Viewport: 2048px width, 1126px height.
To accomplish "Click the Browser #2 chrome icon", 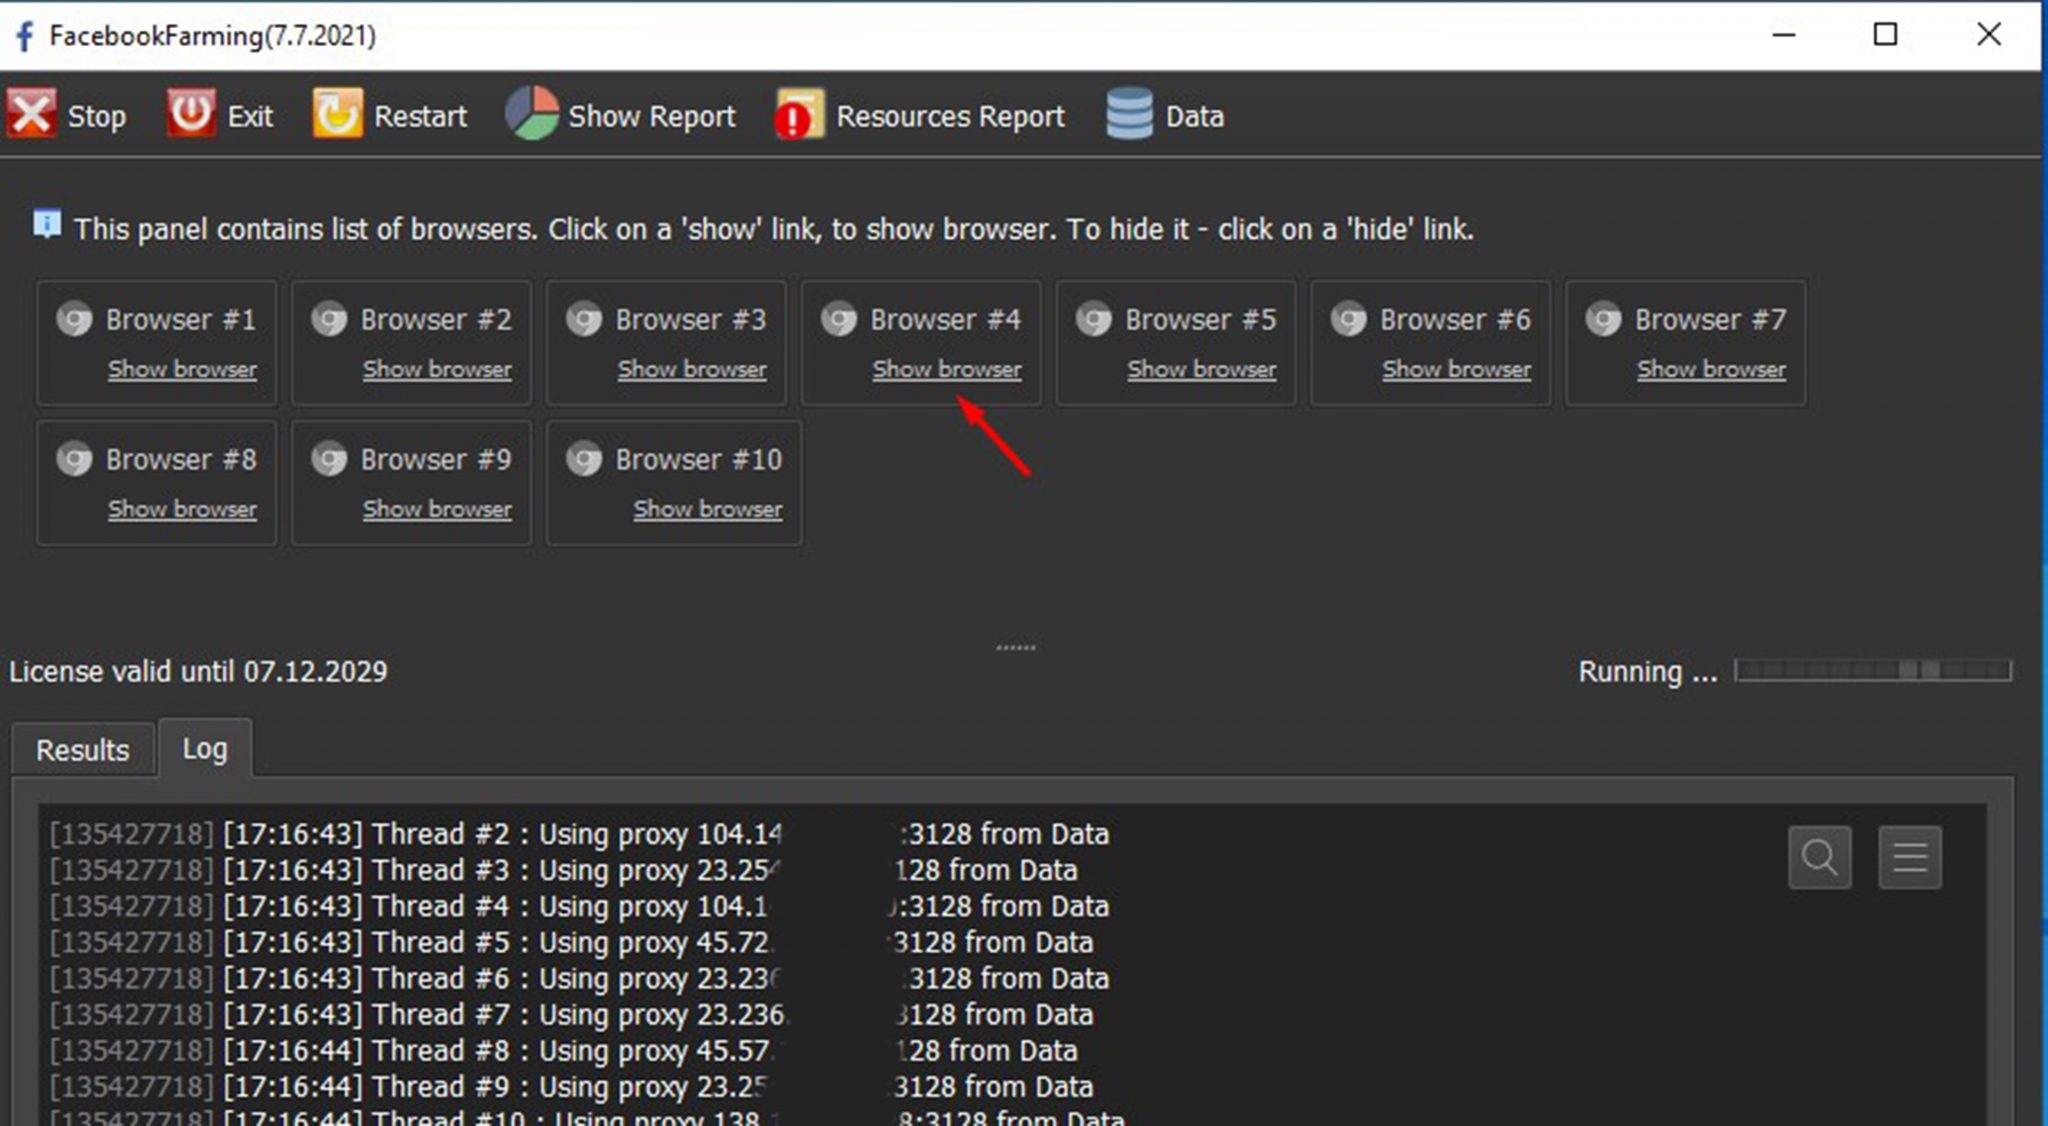I will (329, 319).
